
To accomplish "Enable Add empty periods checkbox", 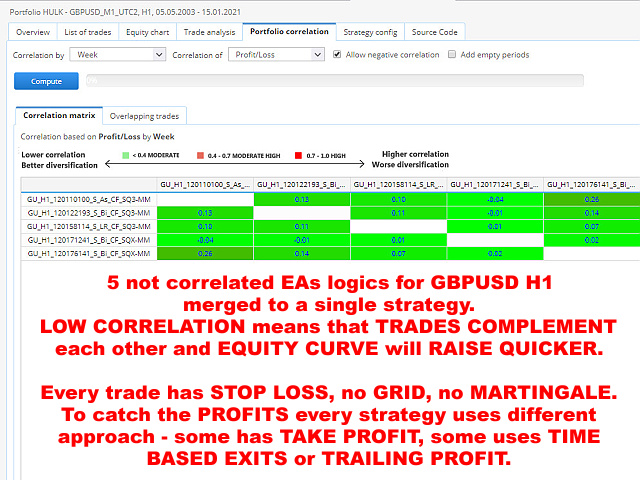I will click(452, 54).
